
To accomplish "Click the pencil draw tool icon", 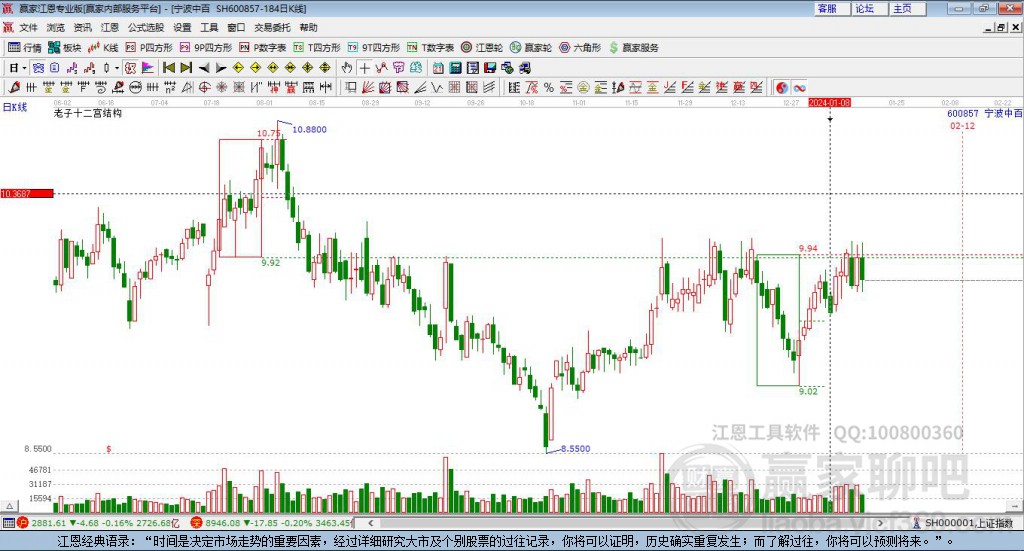I will coord(14,87).
